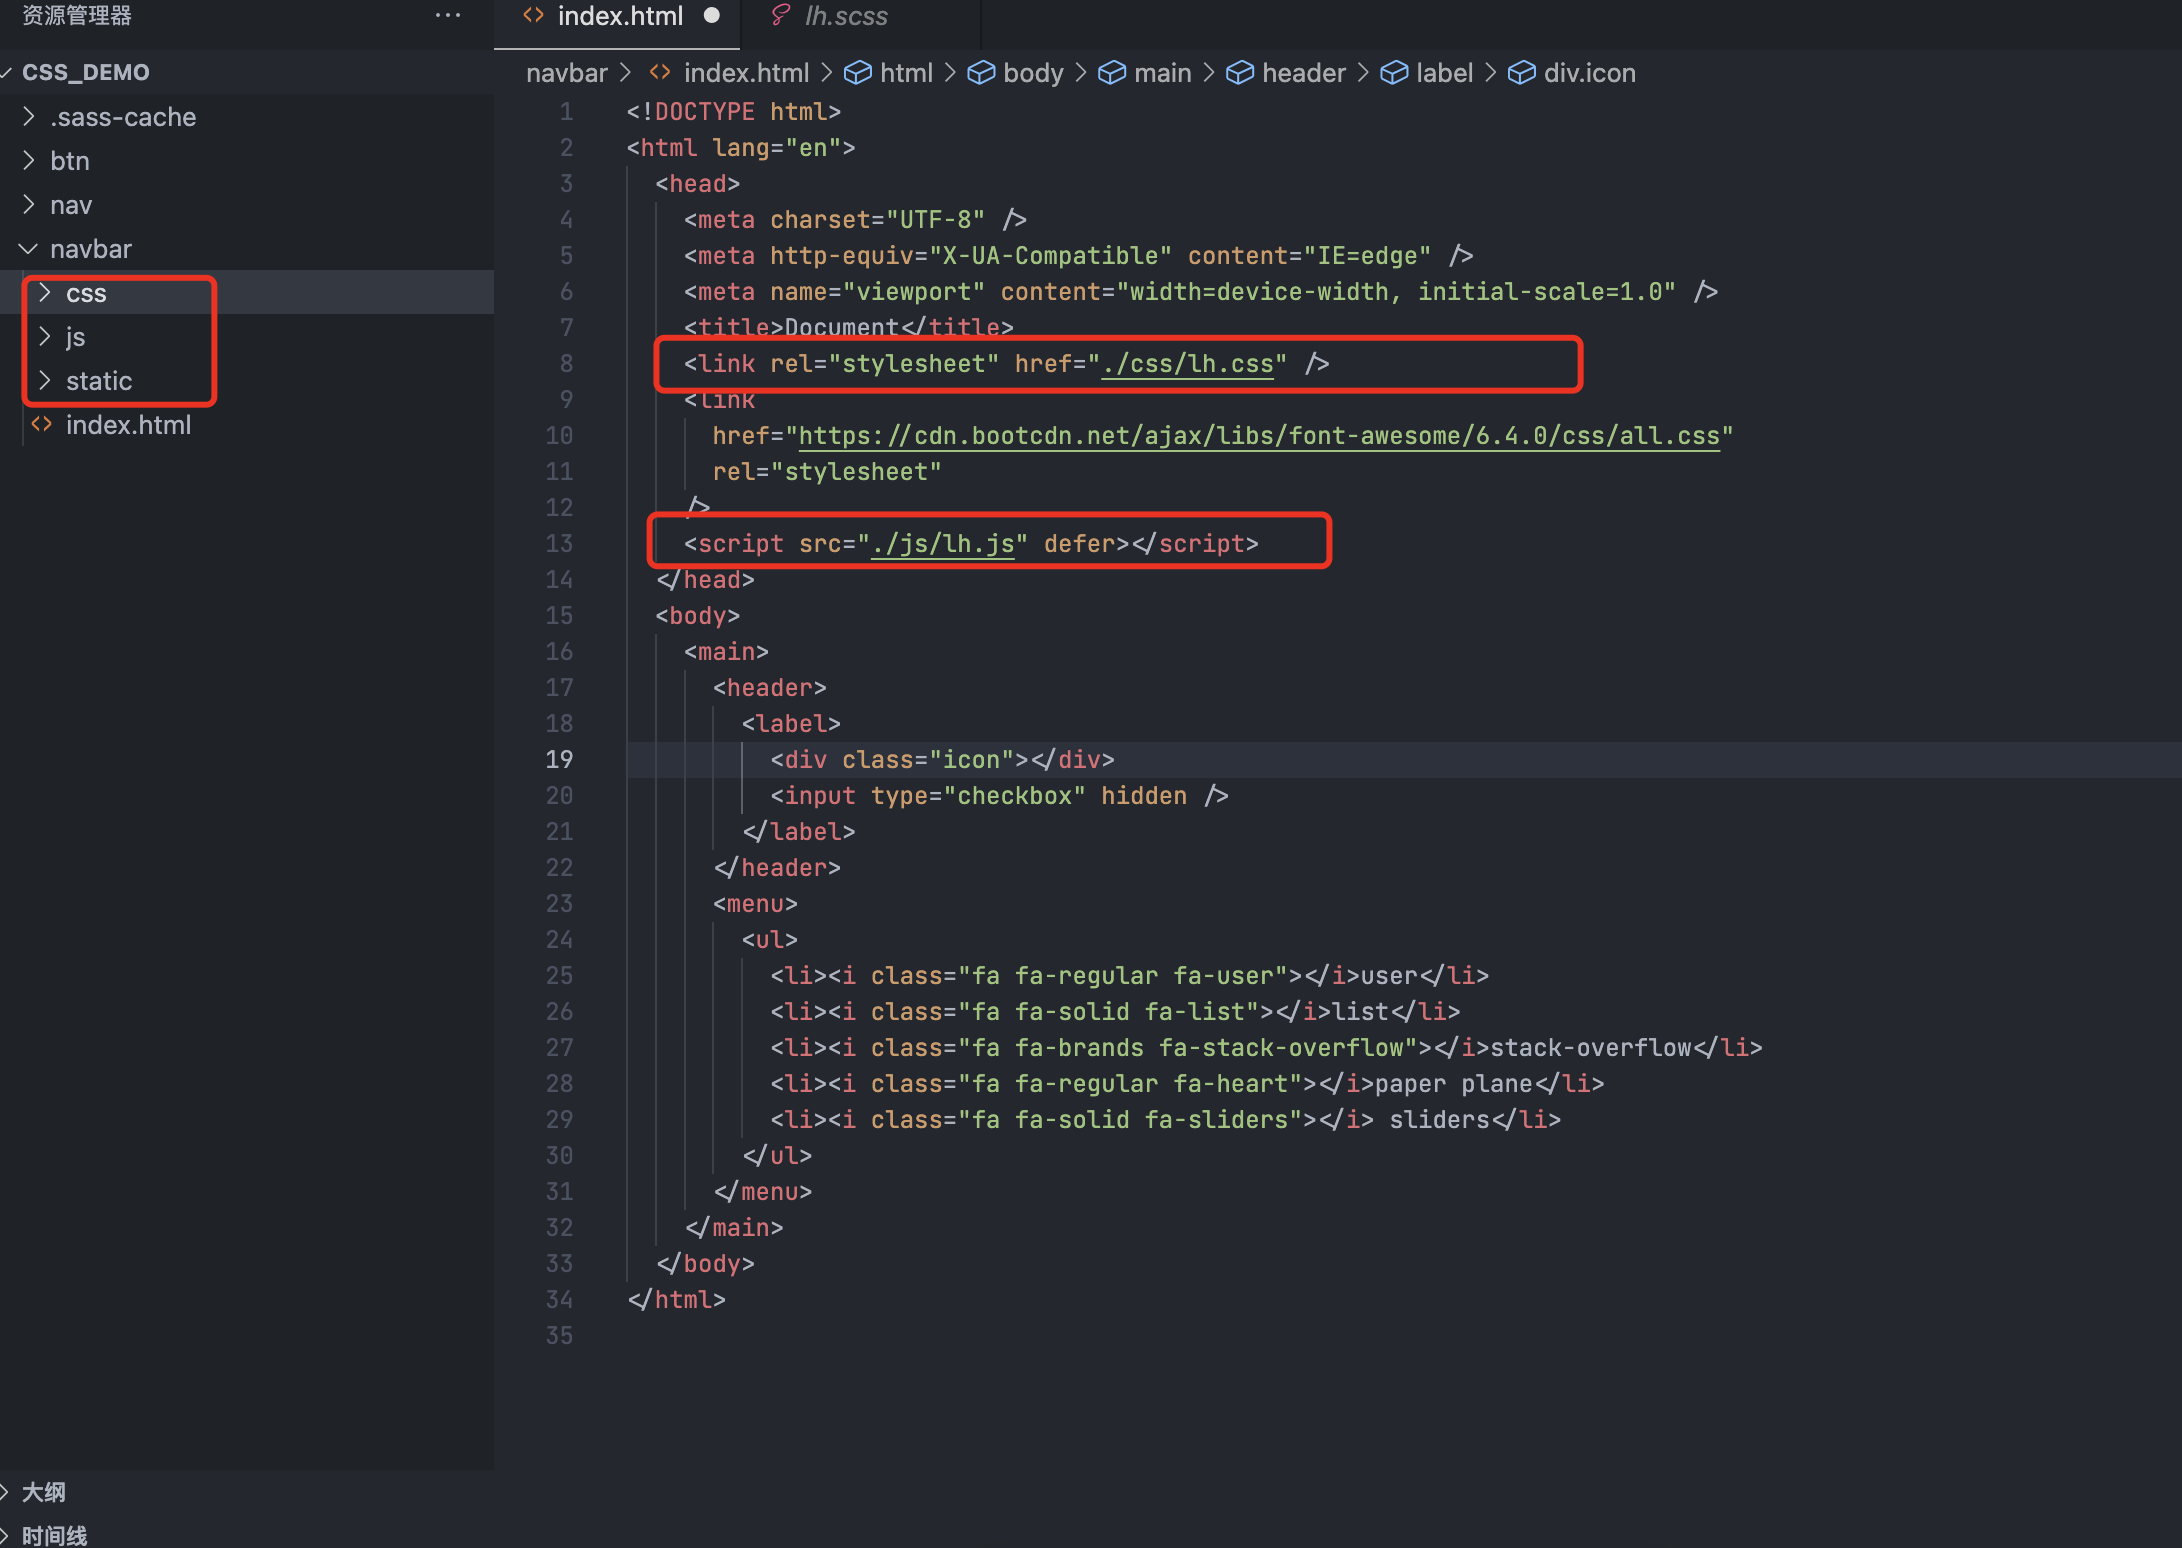Viewport: 2182px width, 1548px height.
Task: Click the 资源管理器 explorer title
Action: (77, 15)
